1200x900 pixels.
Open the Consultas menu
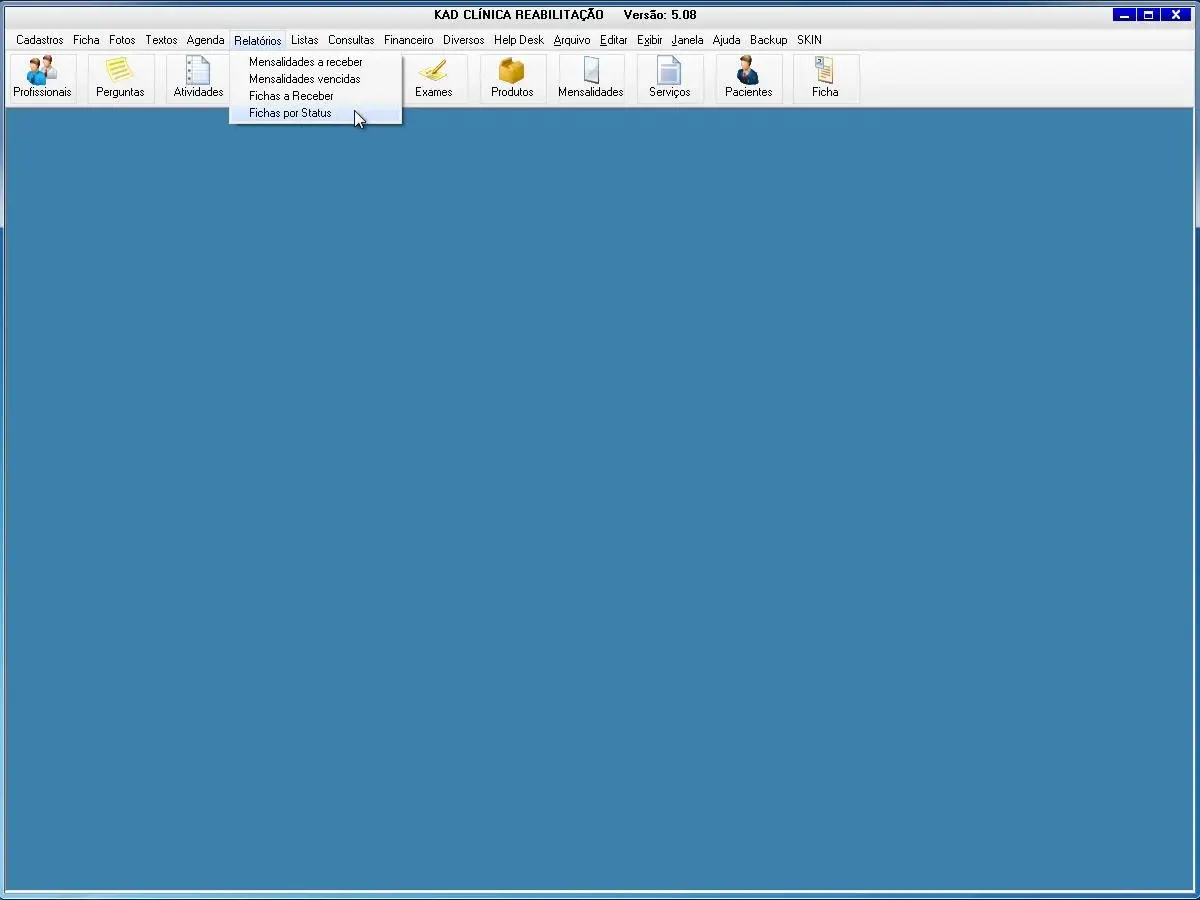[x=351, y=40]
